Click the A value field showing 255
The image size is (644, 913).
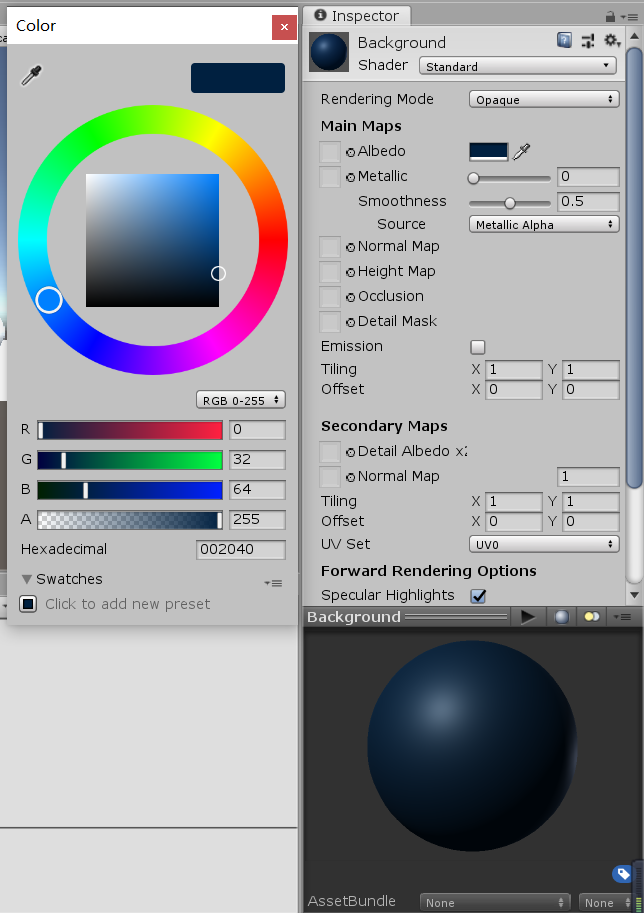257,519
